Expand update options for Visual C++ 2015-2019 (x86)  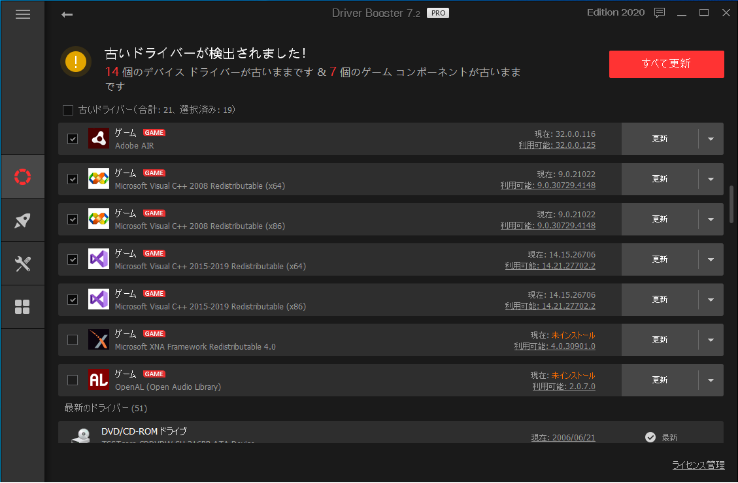[711, 299]
